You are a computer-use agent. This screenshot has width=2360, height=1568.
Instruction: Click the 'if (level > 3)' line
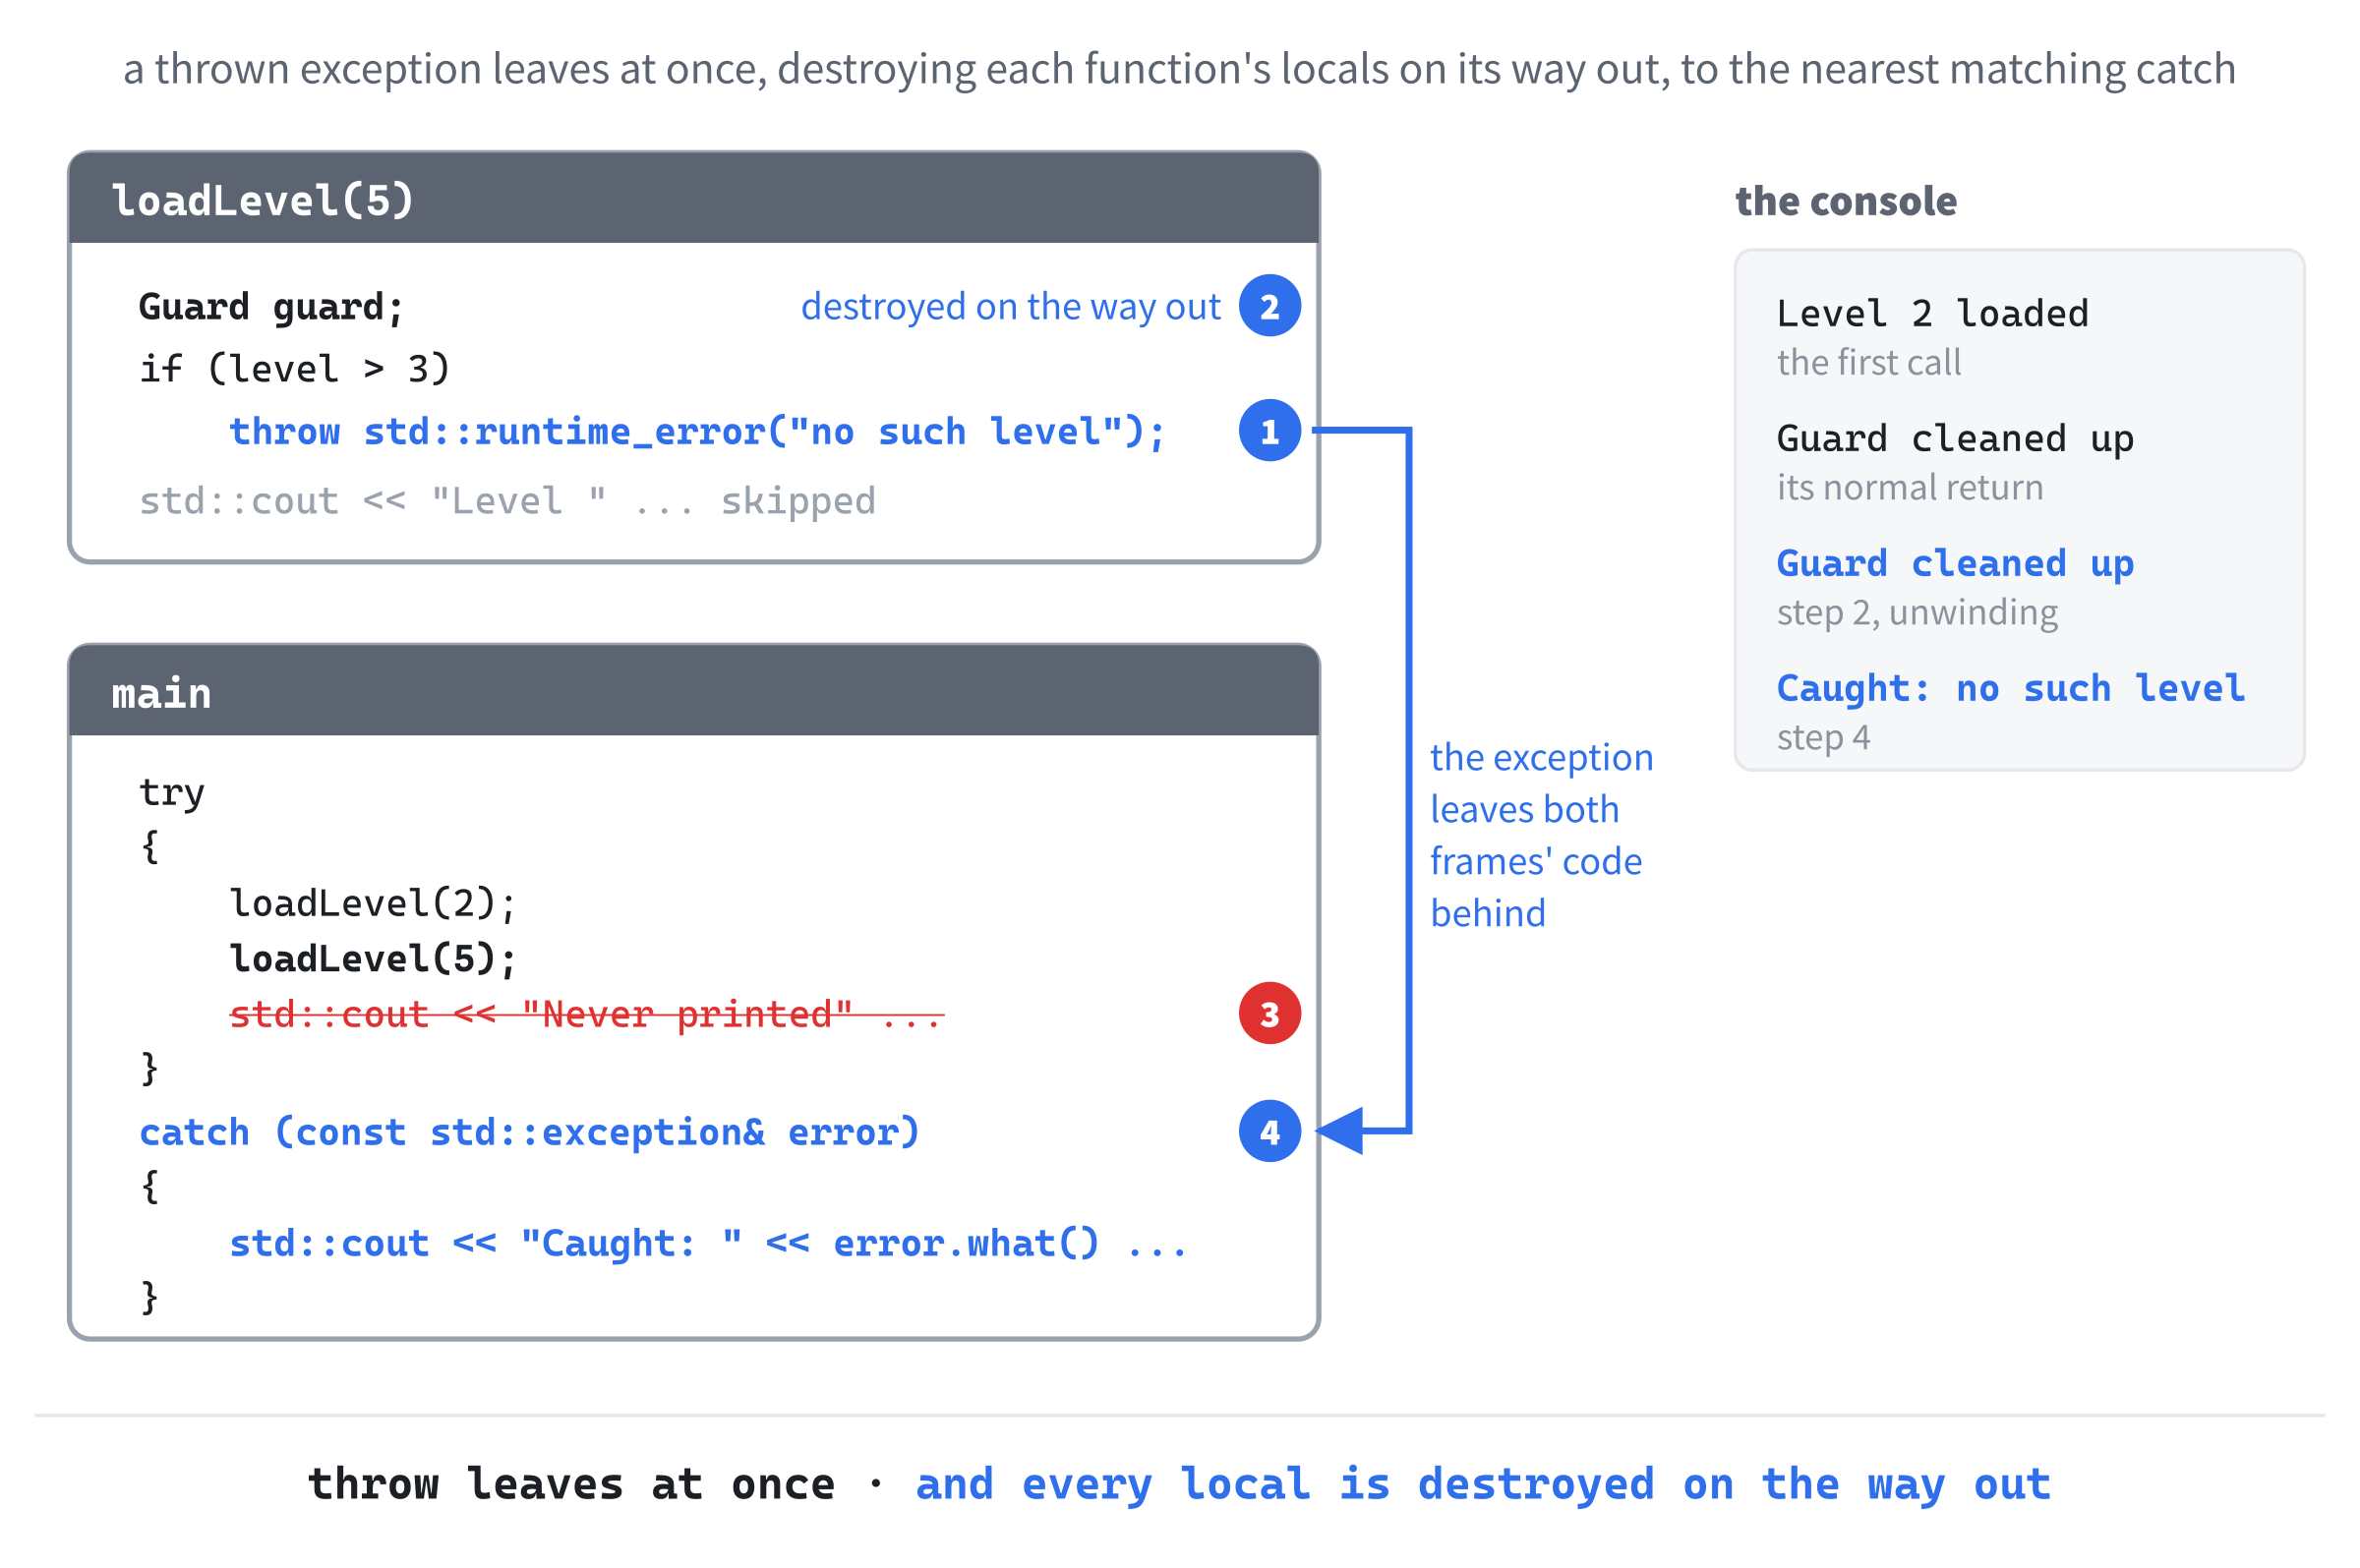tap(294, 369)
